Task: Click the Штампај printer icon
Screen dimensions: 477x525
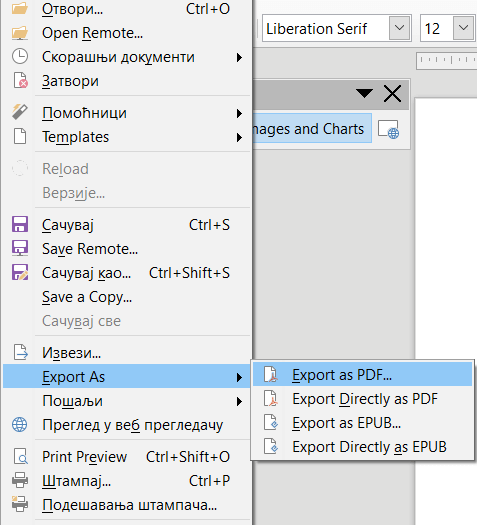Action: click(x=20, y=480)
